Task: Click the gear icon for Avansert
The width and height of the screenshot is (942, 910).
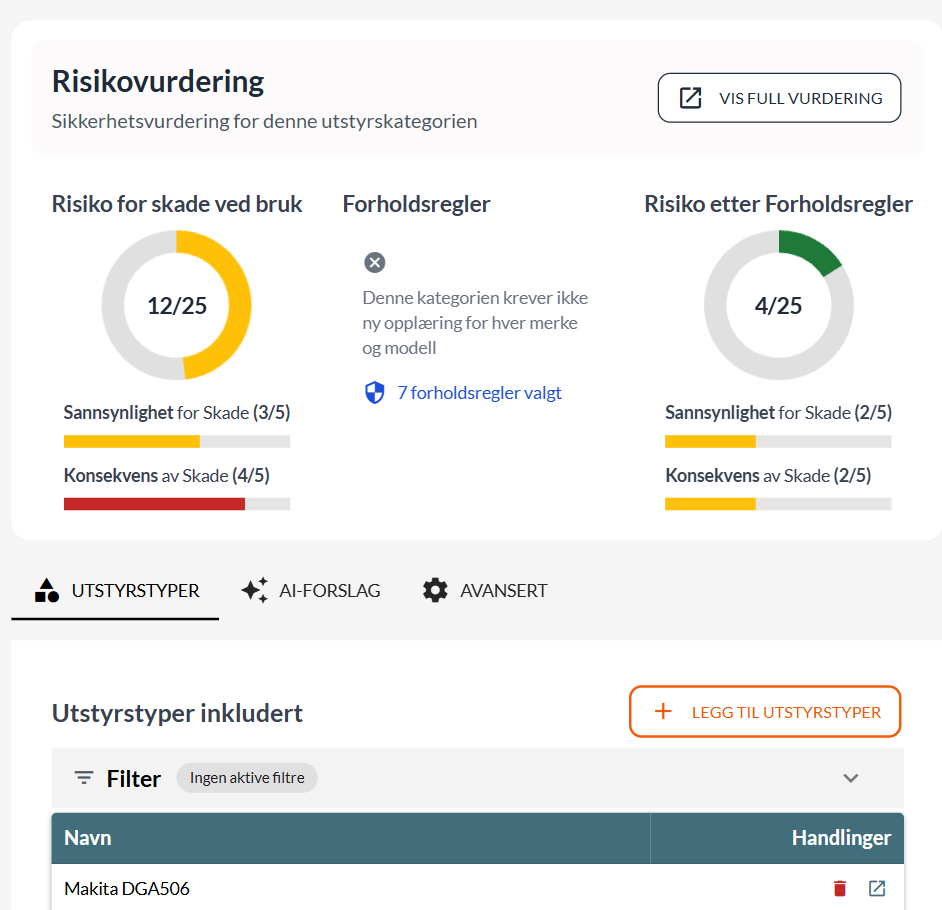Action: pos(435,590)
